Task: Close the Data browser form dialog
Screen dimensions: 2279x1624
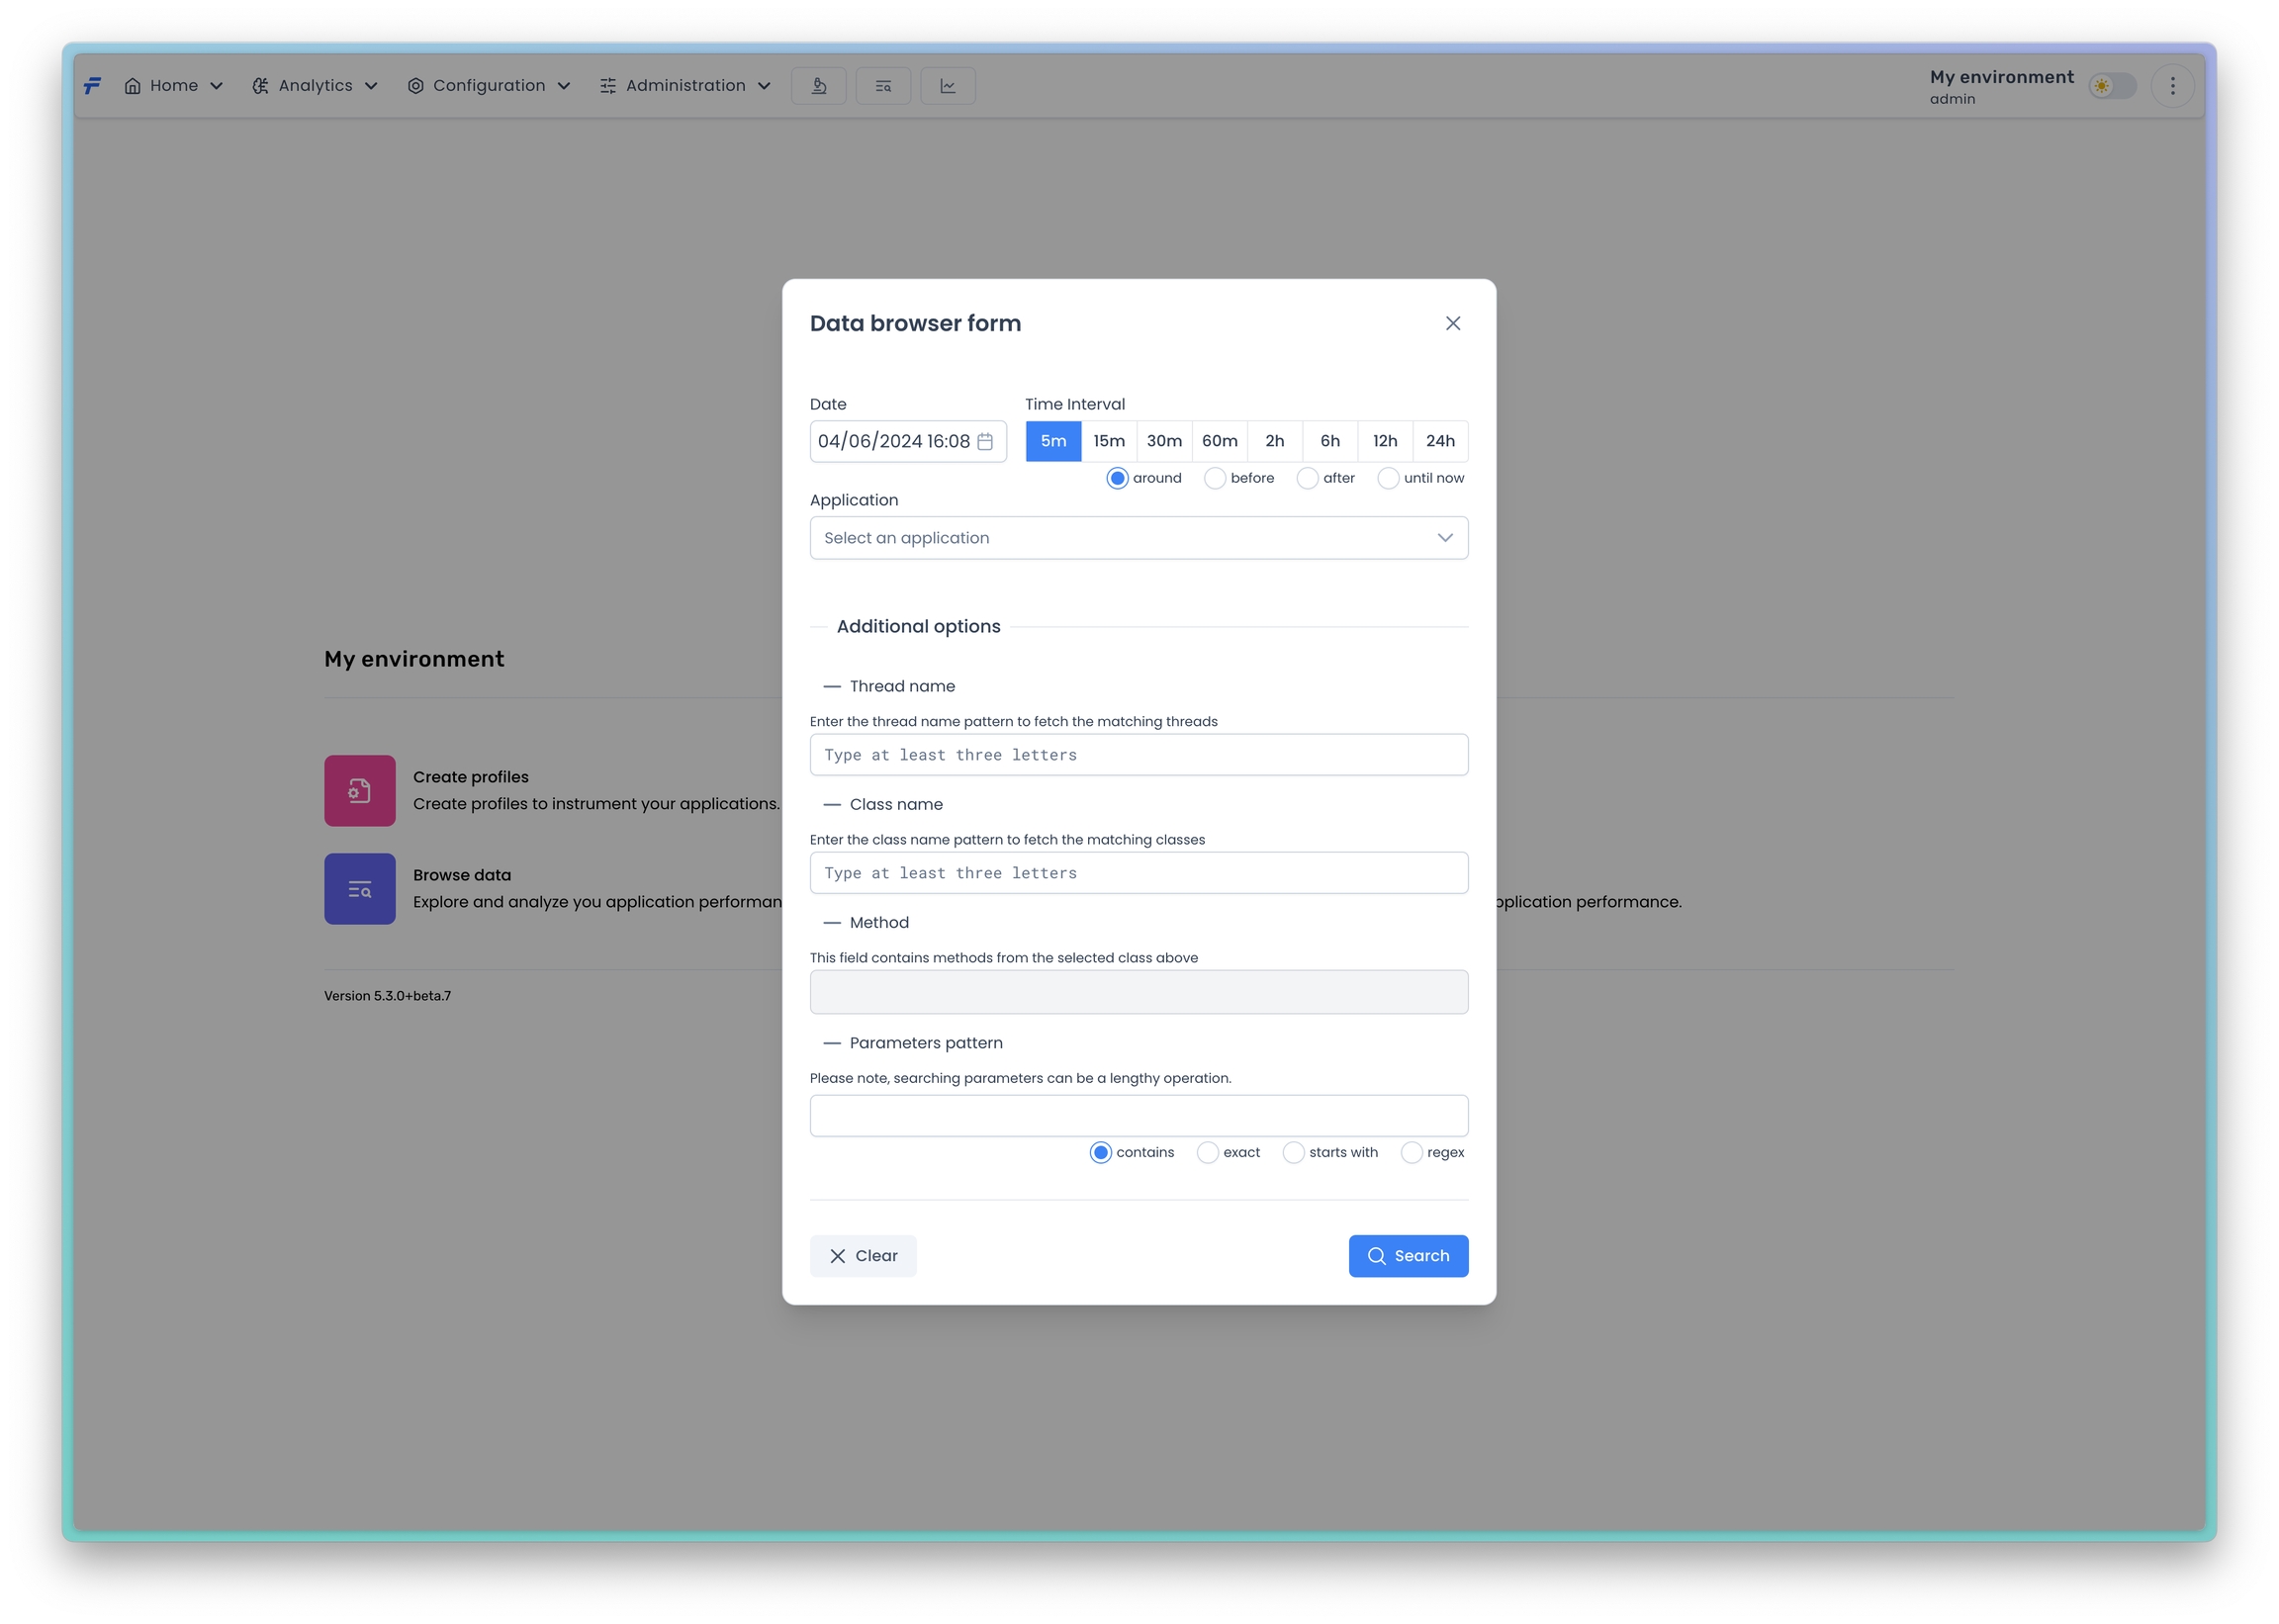Action: pyautogui.click(x=1452, y=323)
